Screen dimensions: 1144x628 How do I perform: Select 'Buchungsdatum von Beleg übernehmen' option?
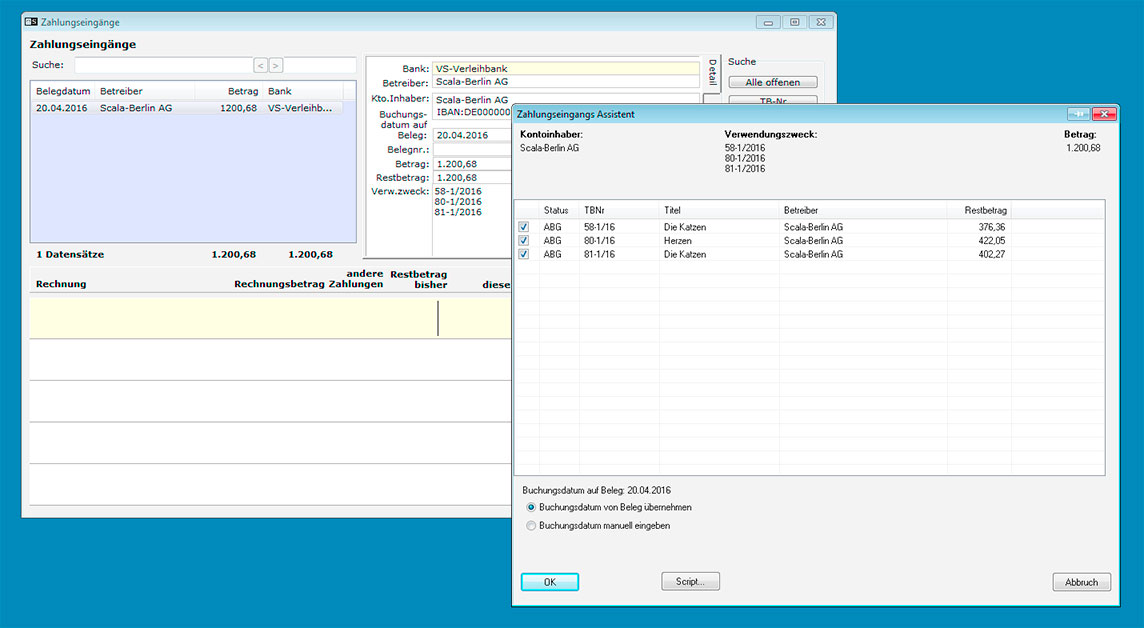click(531, 508)
